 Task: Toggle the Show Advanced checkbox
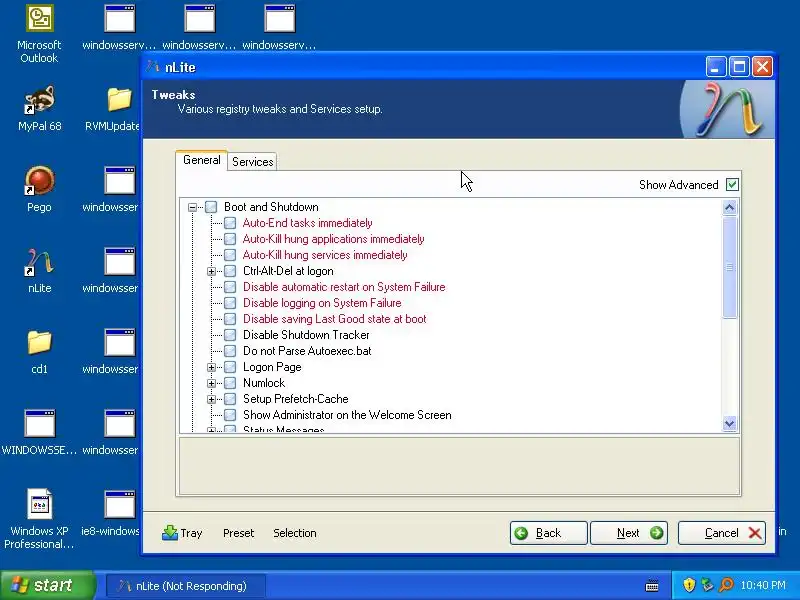tap(732, 185)
